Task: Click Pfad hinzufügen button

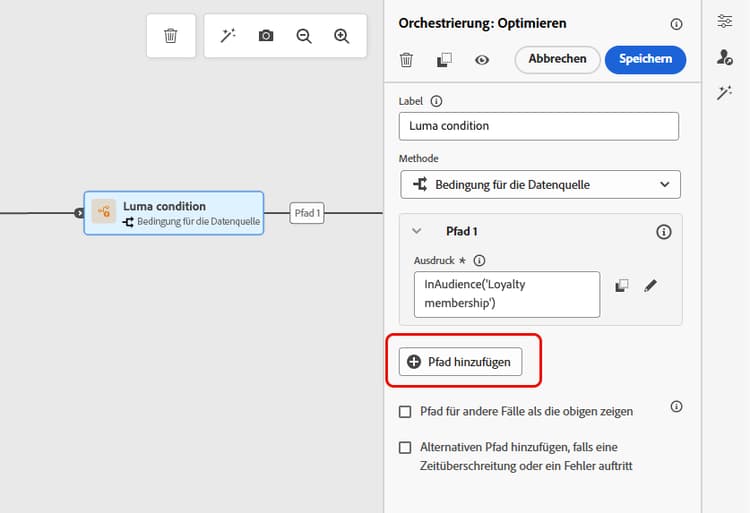Action: pyautogui.click(x=460, y=362)
